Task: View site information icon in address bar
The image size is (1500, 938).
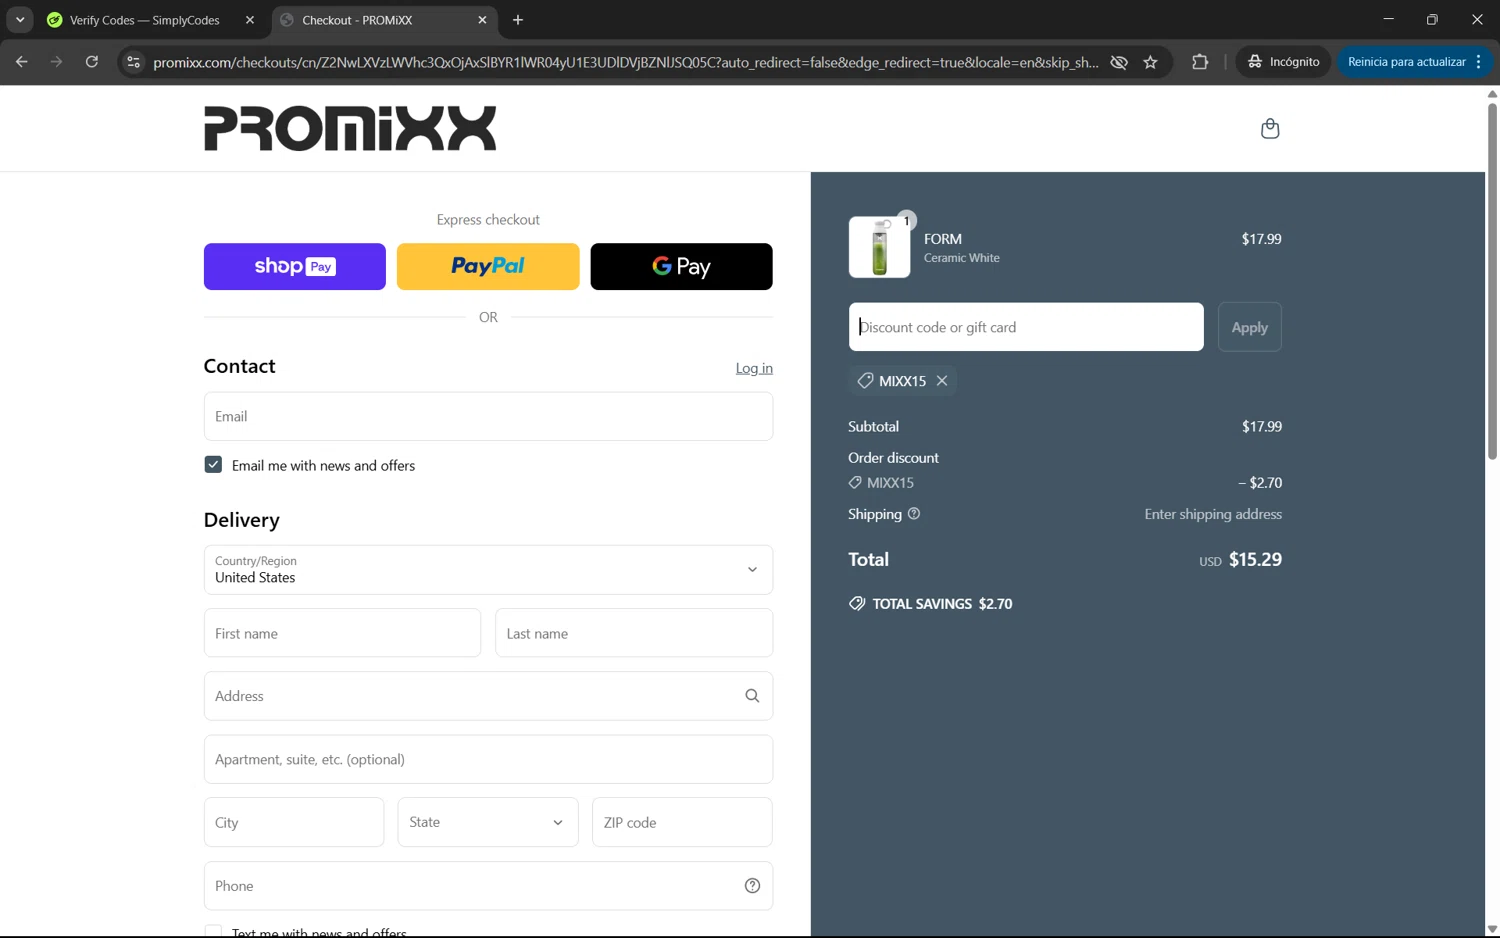Action: click(133, 62)
